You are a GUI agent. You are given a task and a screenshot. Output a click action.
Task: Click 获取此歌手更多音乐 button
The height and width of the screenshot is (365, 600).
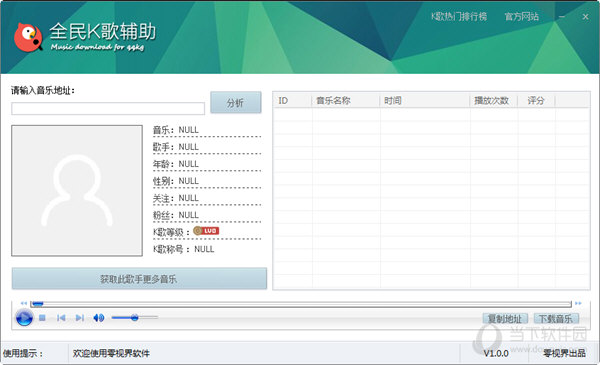pyautogui.click(x=139, y=279)
